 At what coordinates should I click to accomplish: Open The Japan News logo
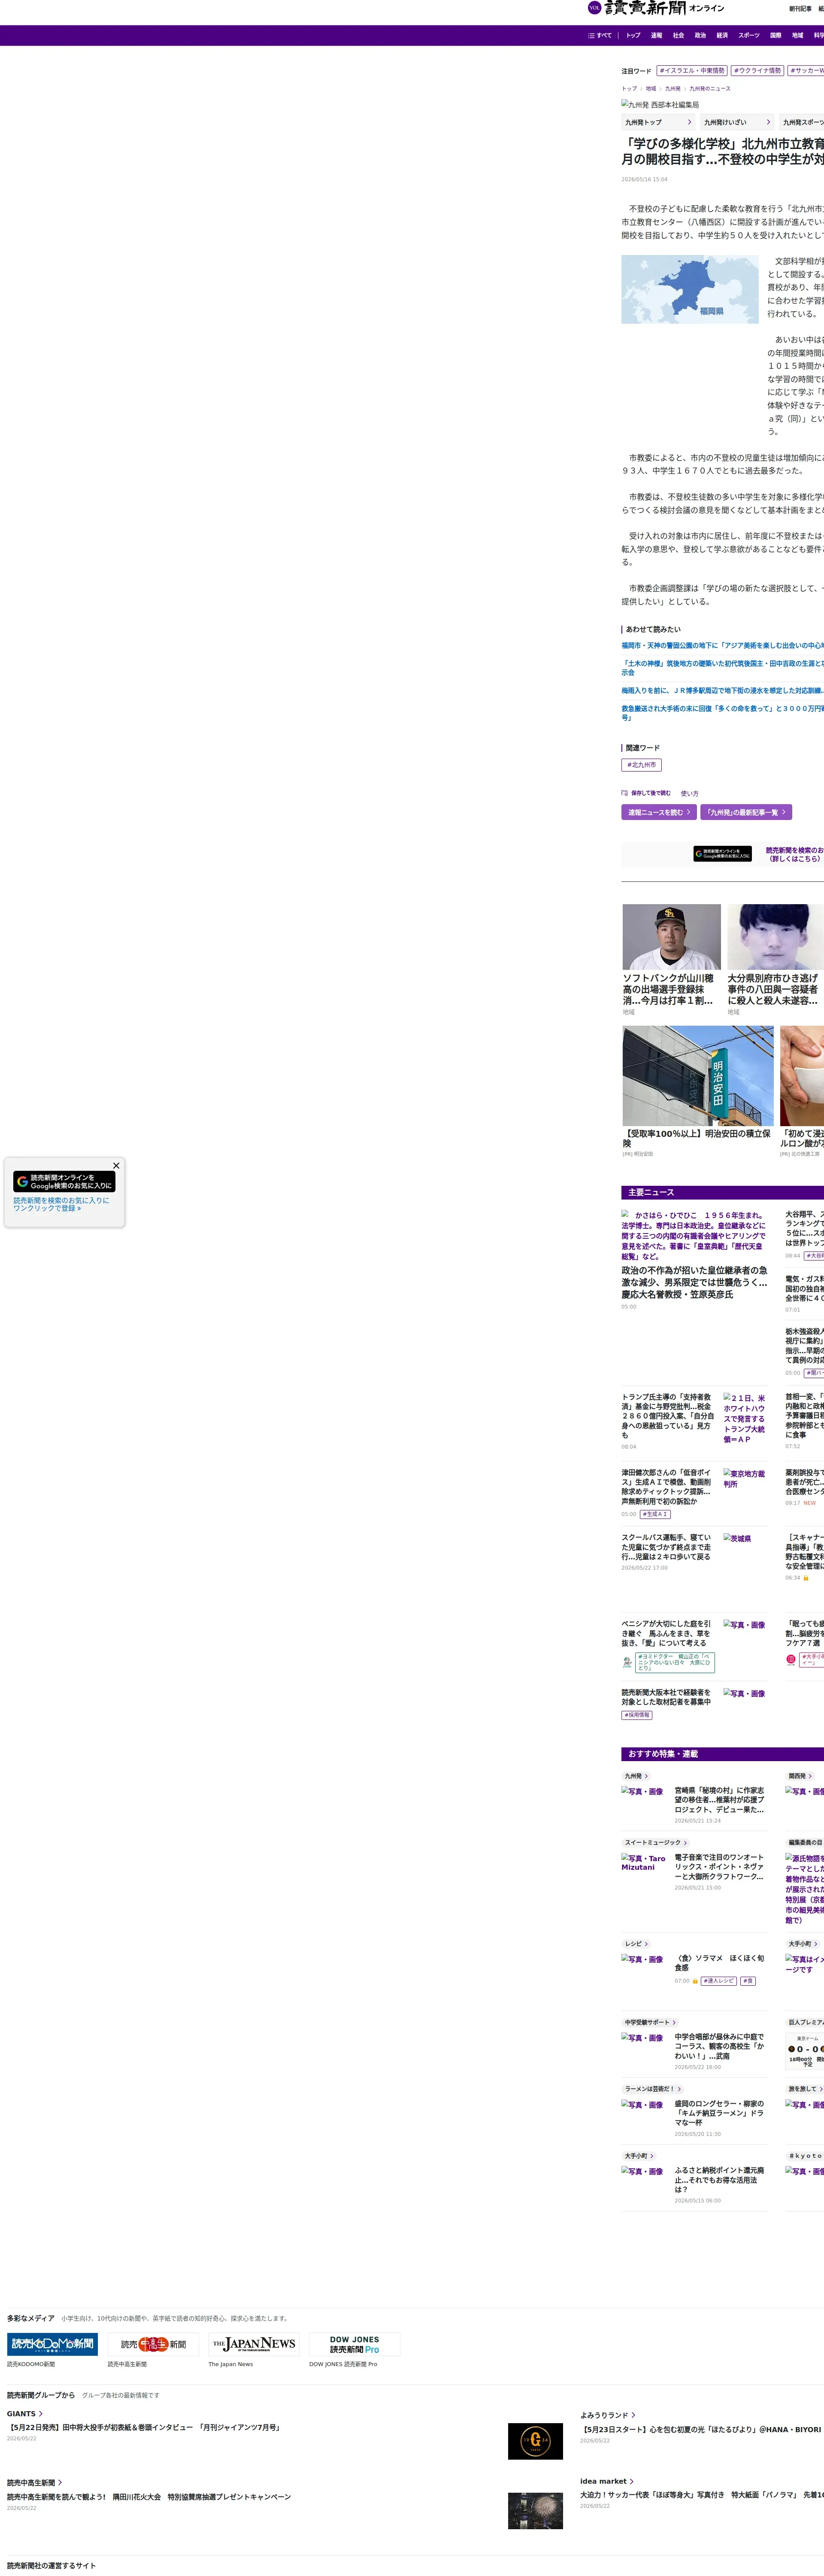tap(254, 2344)
